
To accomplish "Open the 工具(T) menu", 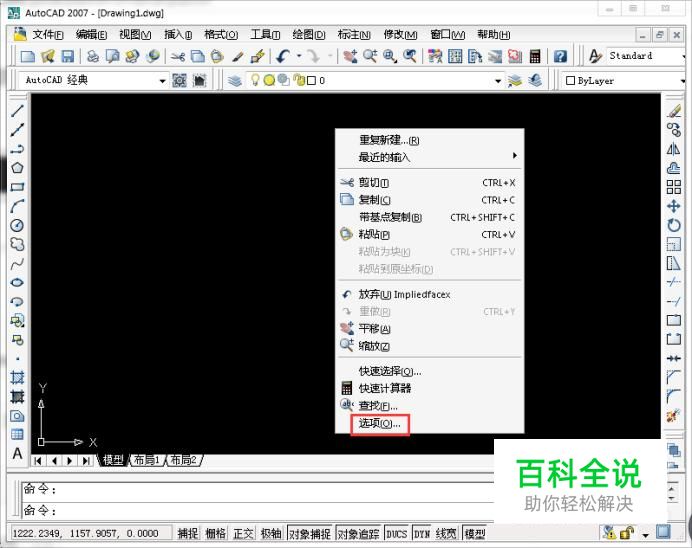I will click(x=265, y=34).
